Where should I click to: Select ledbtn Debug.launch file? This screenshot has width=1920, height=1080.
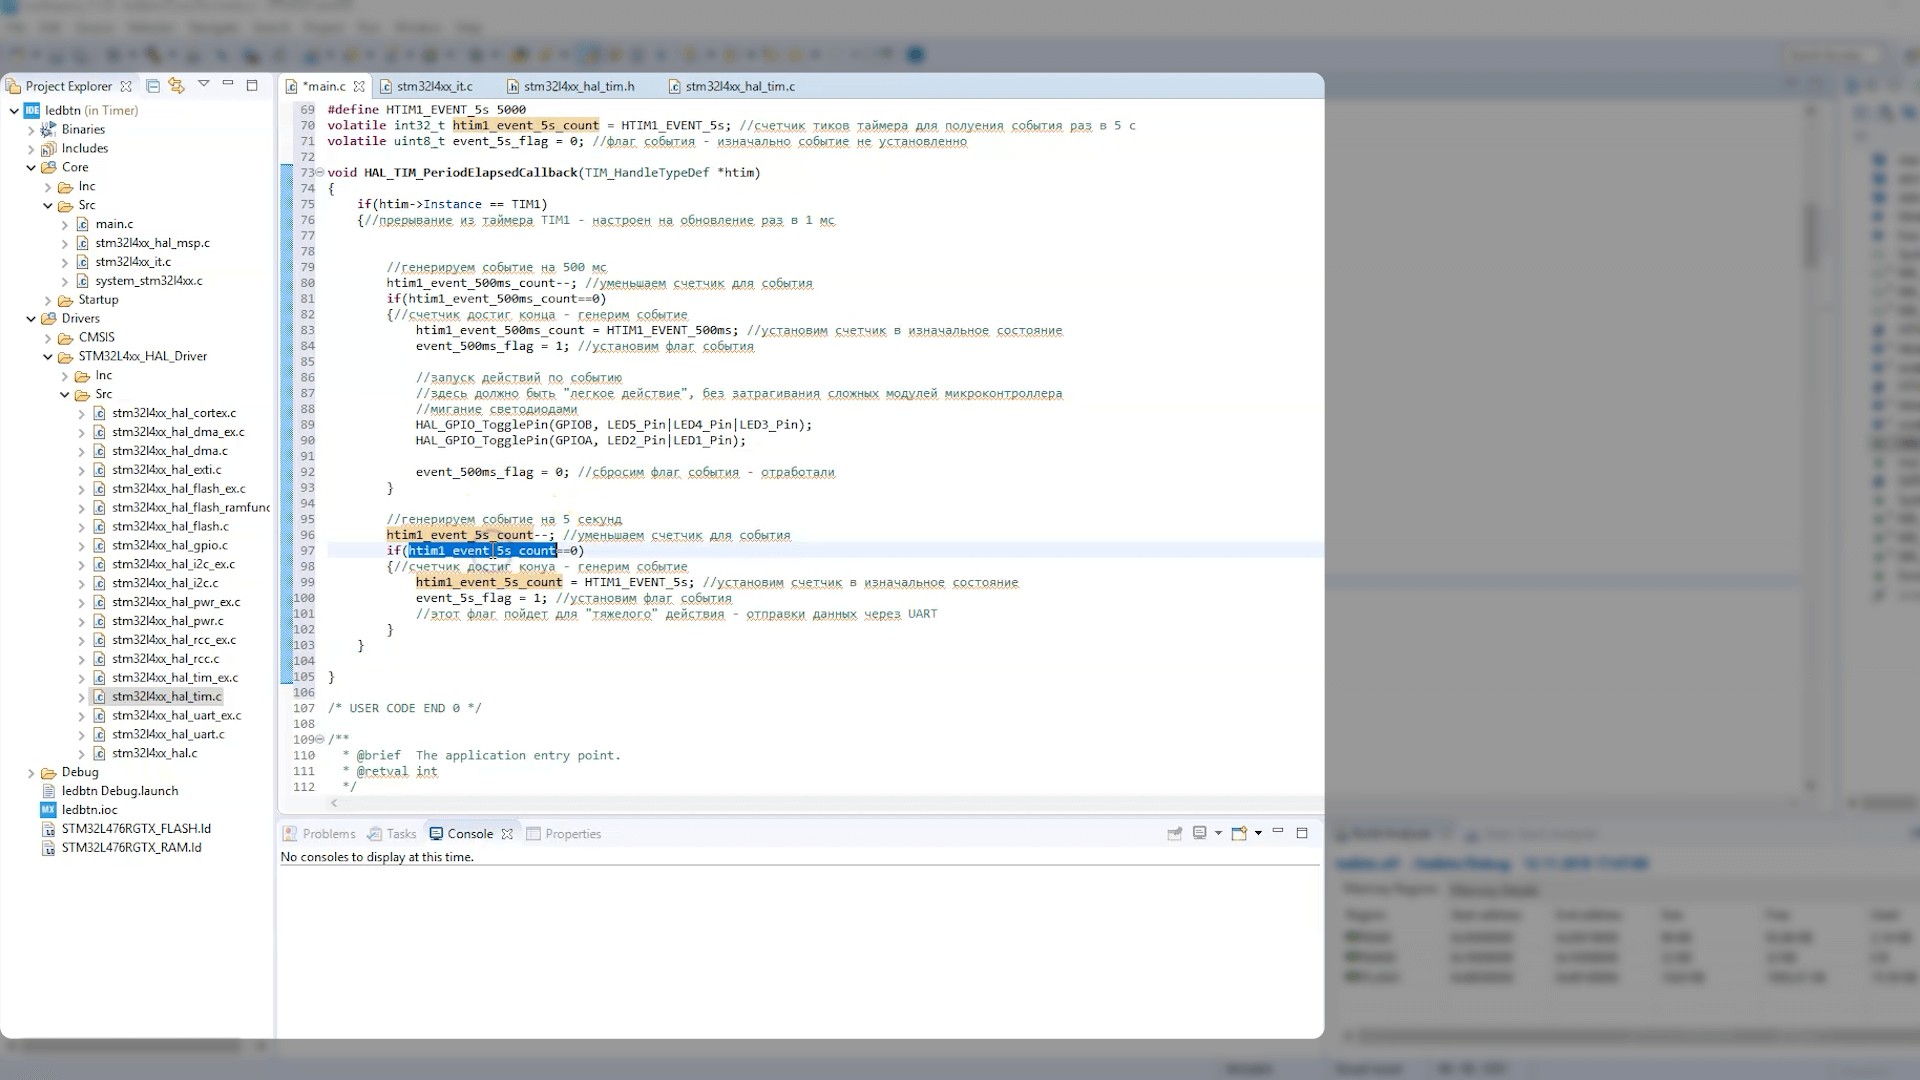pos(120,791)
